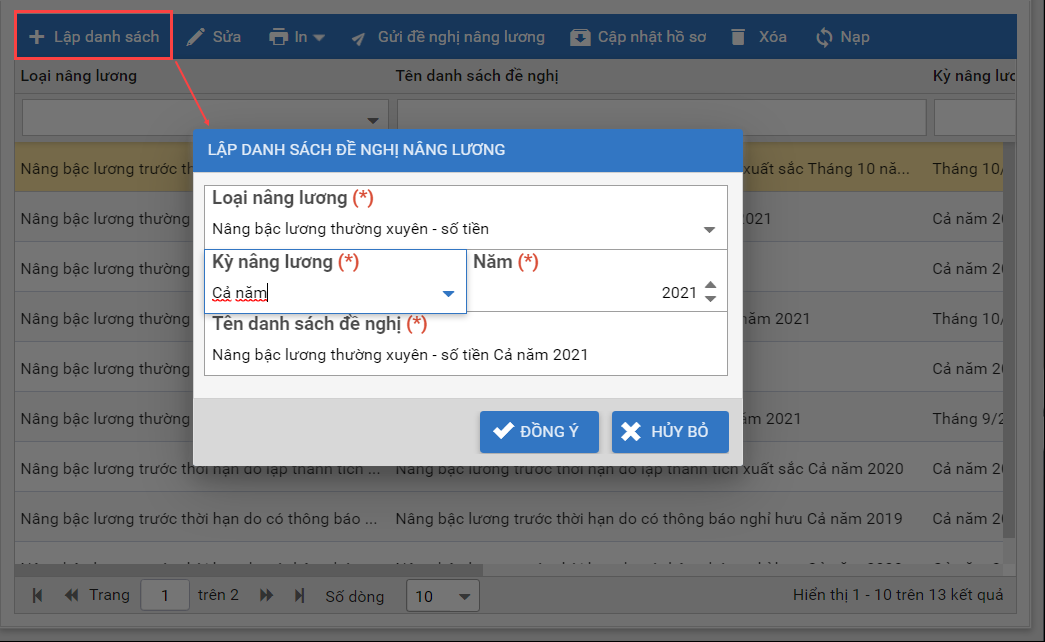Image resolution: width=1045 pixels, height=642 pixels.
Task: Go to the first page icon
Action: click(38, 596)
